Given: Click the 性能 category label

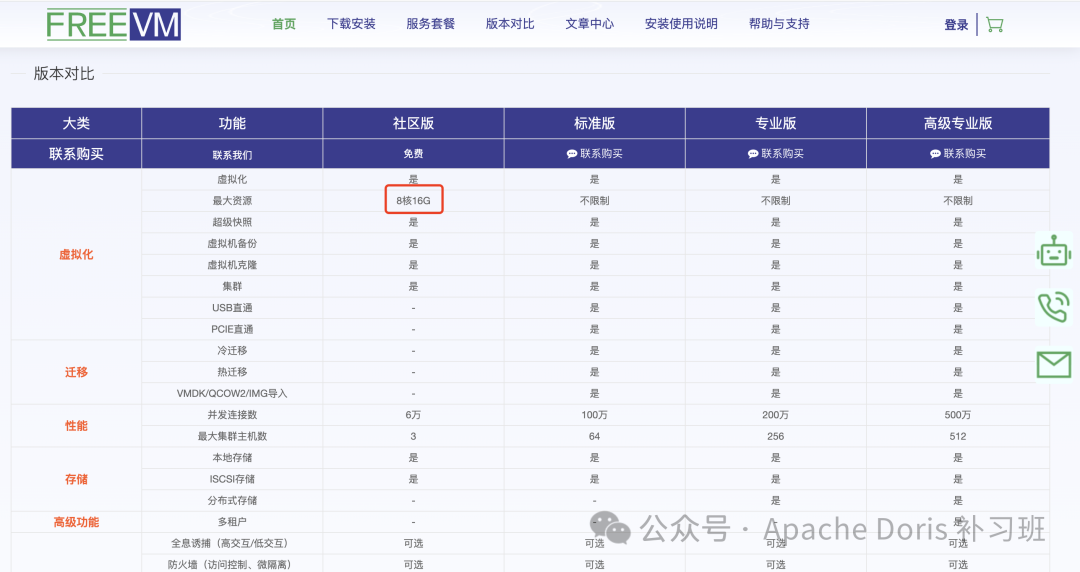Looking at the screenshot, I should pyautogui.click(x=76, y=426).
